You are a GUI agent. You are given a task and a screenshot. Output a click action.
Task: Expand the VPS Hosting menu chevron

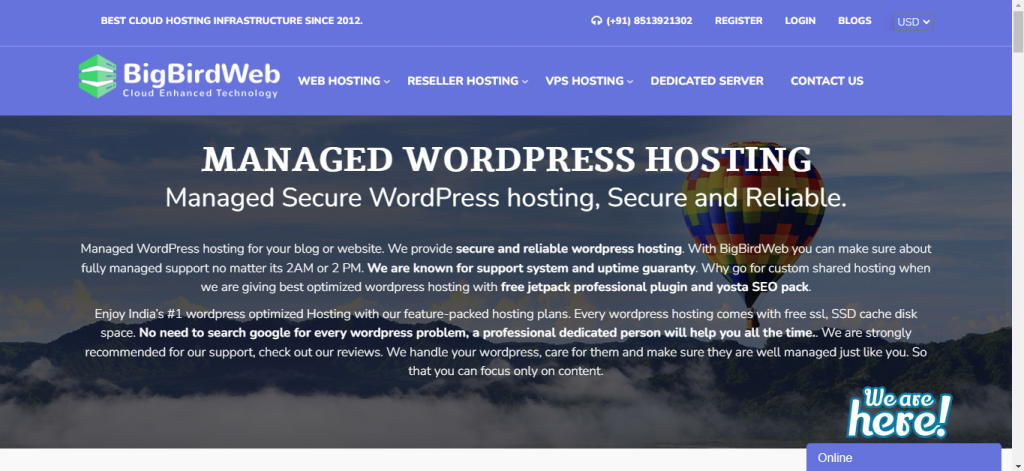click(630, 82)
